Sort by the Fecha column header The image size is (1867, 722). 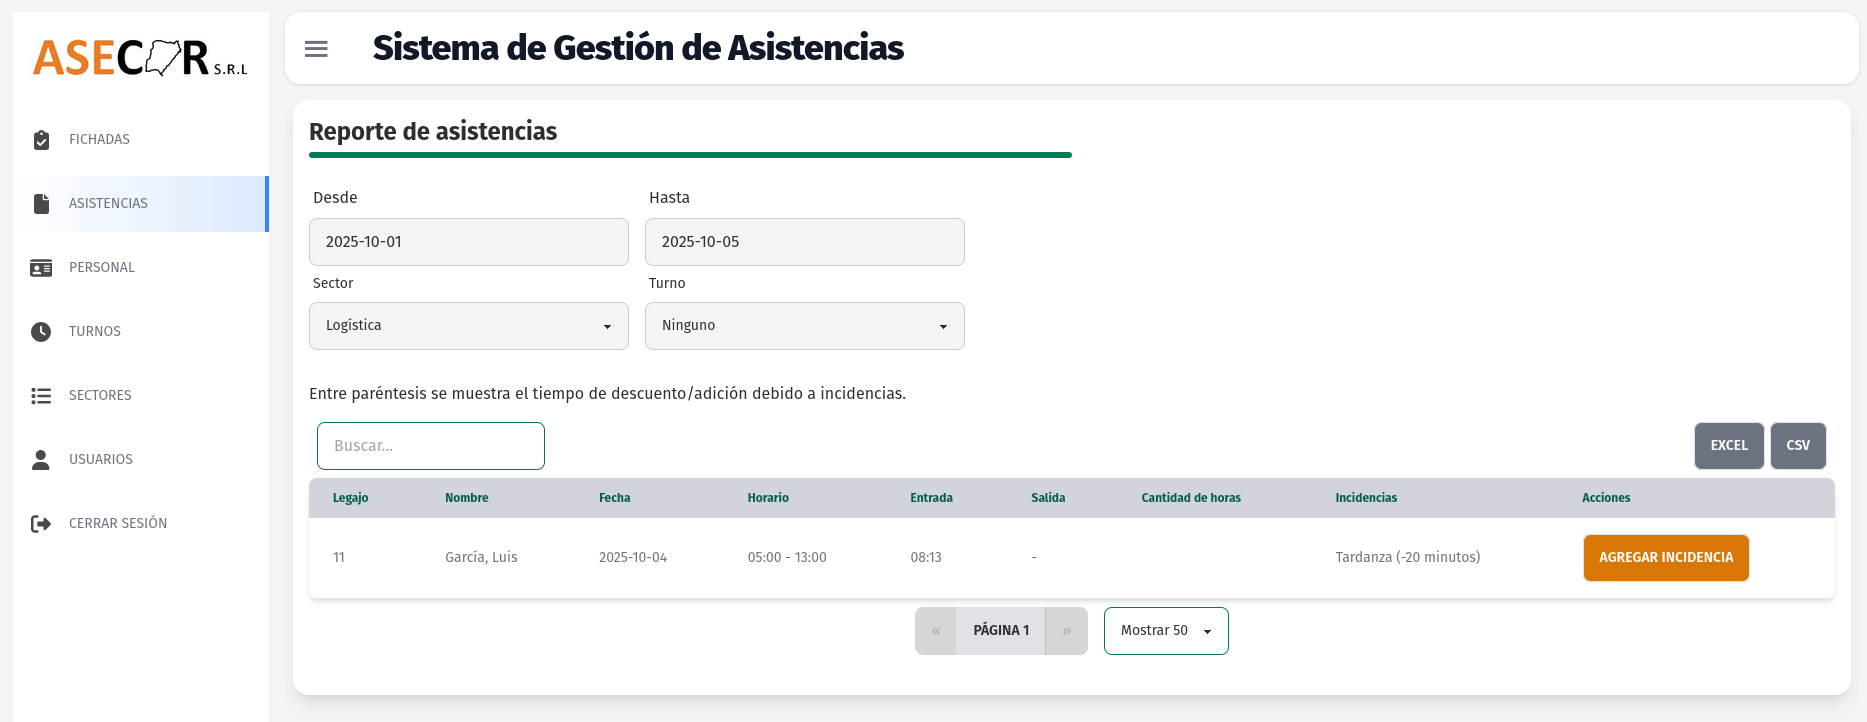tap(615, 498)
